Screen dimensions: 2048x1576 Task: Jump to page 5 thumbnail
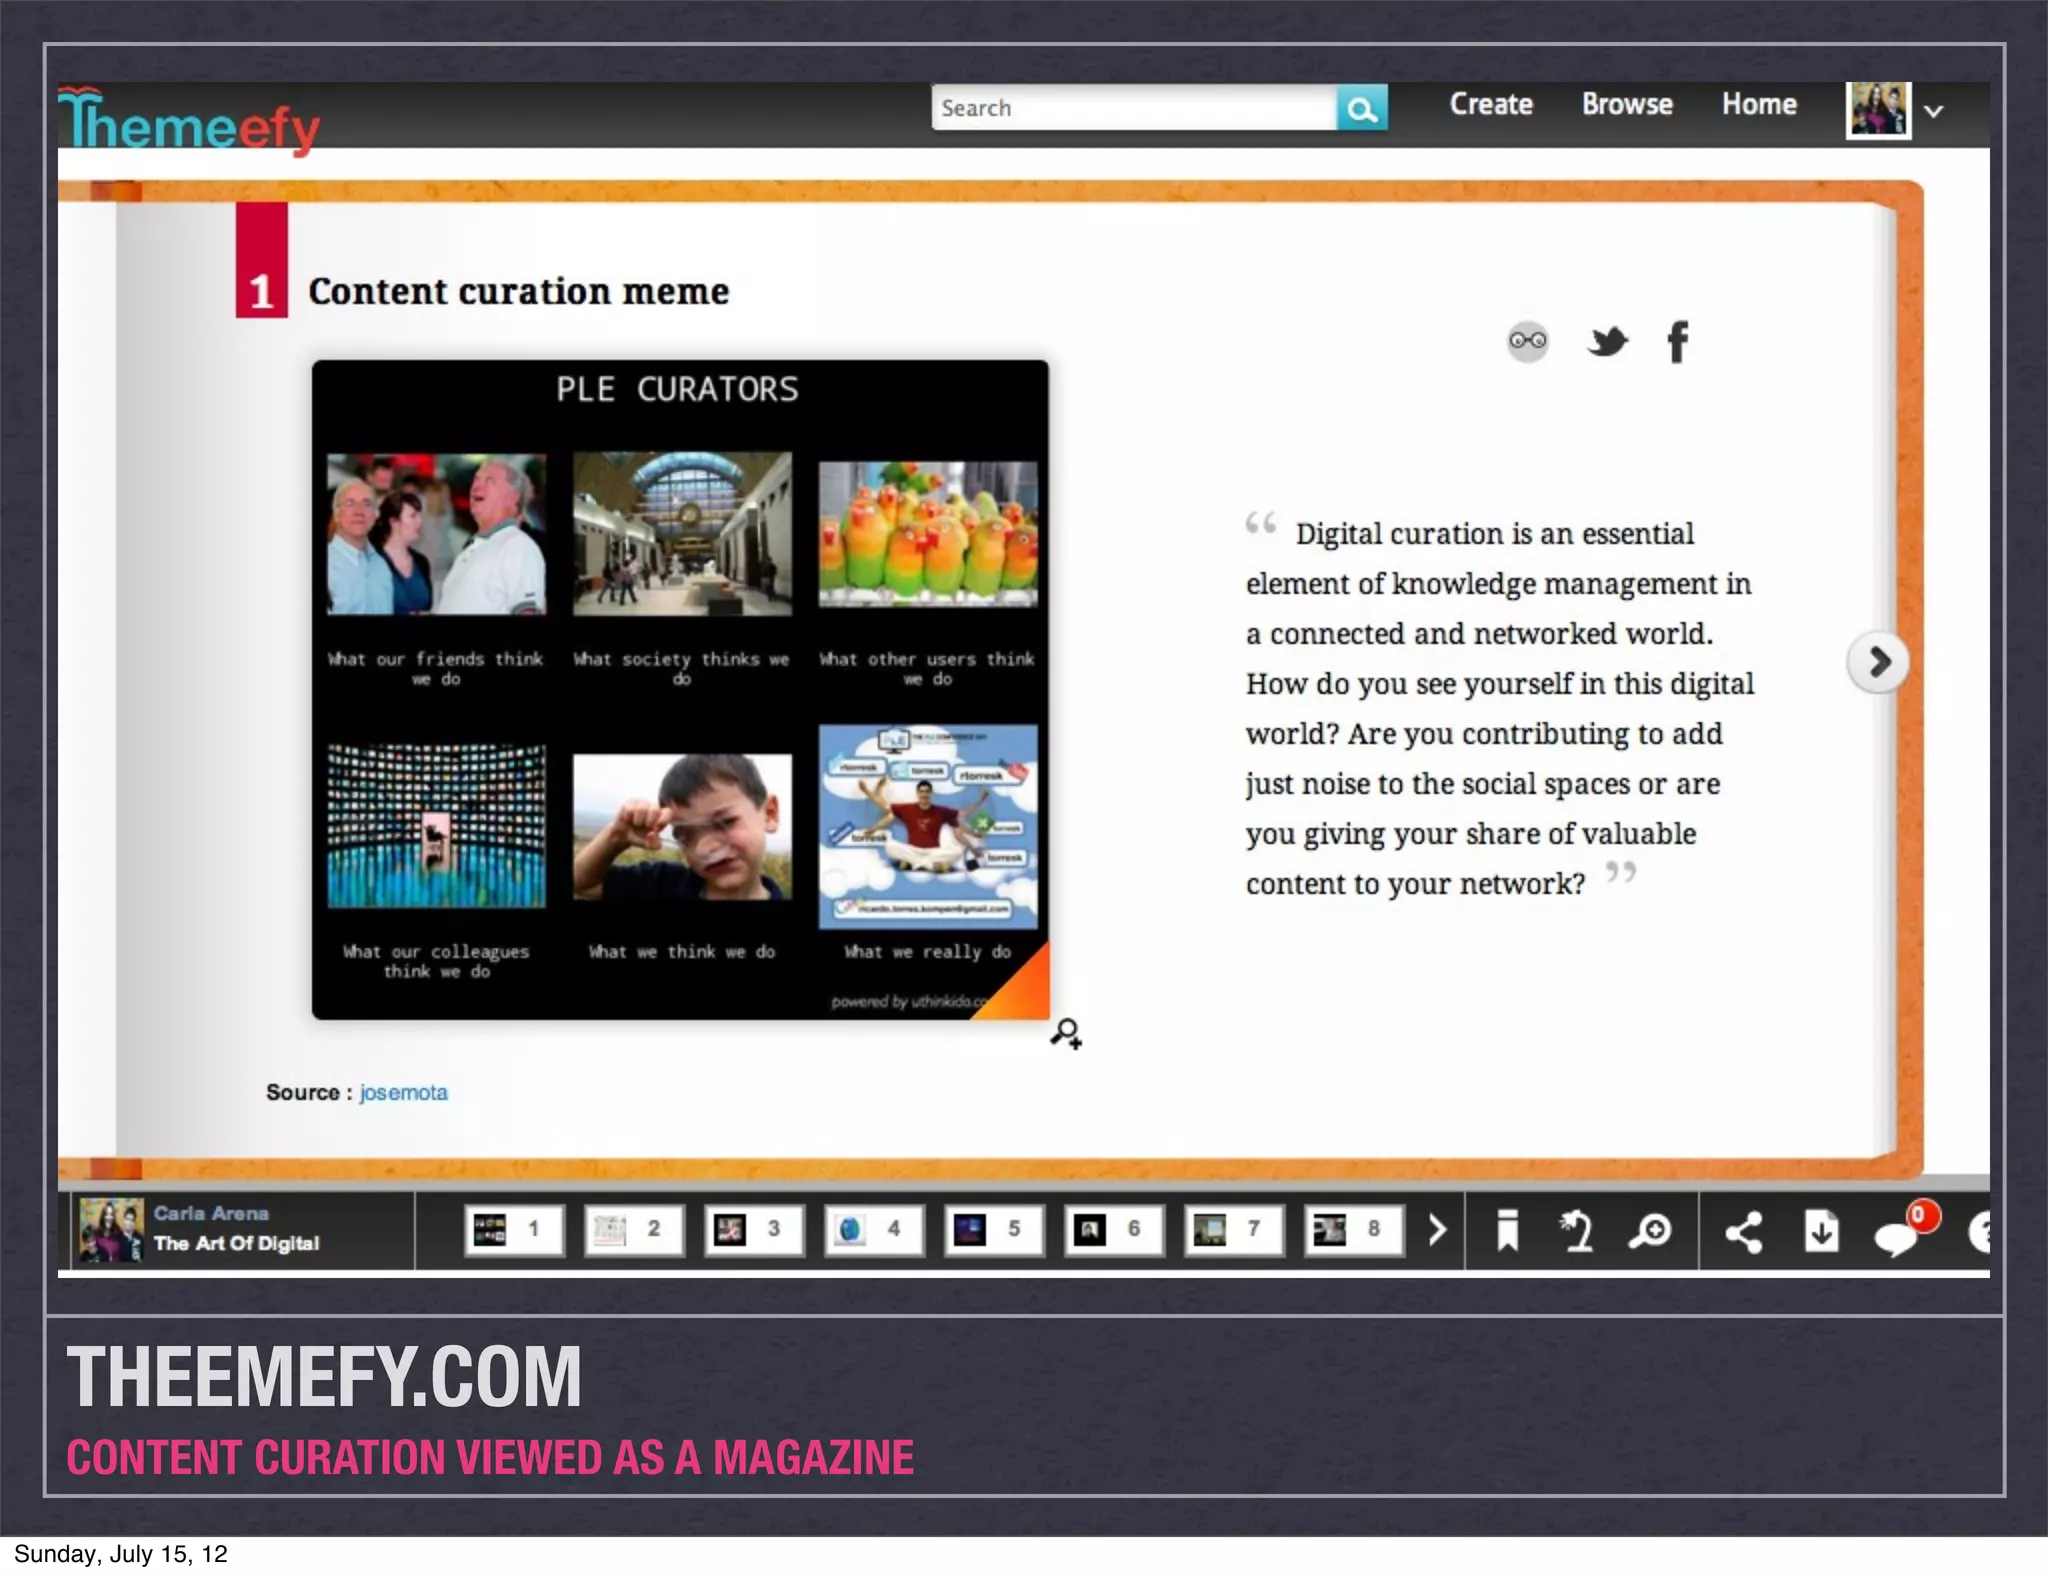(x=994, y=1230)
